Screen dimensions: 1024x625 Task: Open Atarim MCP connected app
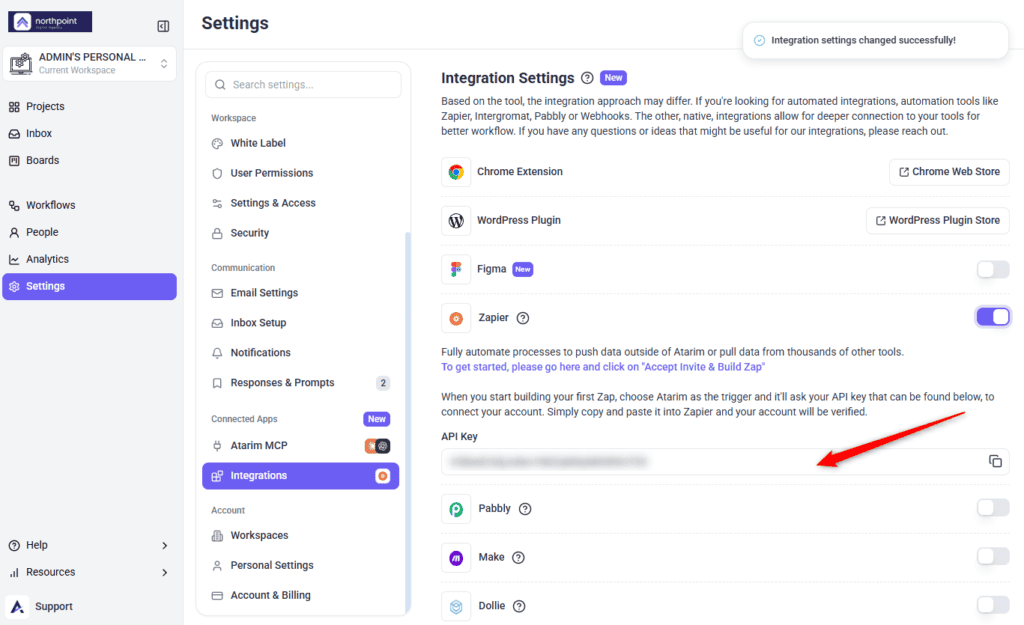click(x=300, y=445)
